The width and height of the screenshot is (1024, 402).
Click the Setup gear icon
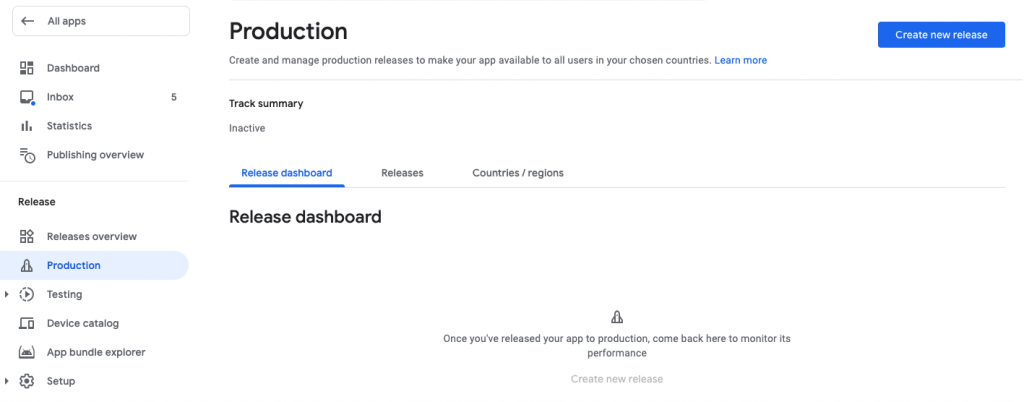pos(27,381)
